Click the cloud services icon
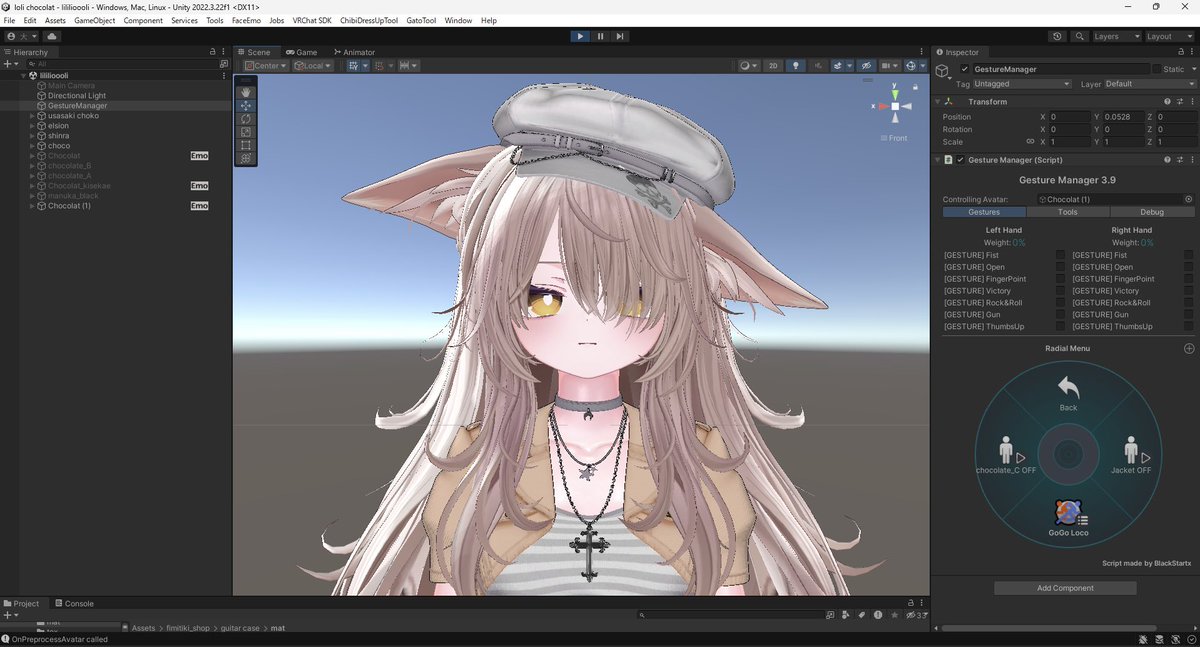1200x647 pixels. point(52,36)
